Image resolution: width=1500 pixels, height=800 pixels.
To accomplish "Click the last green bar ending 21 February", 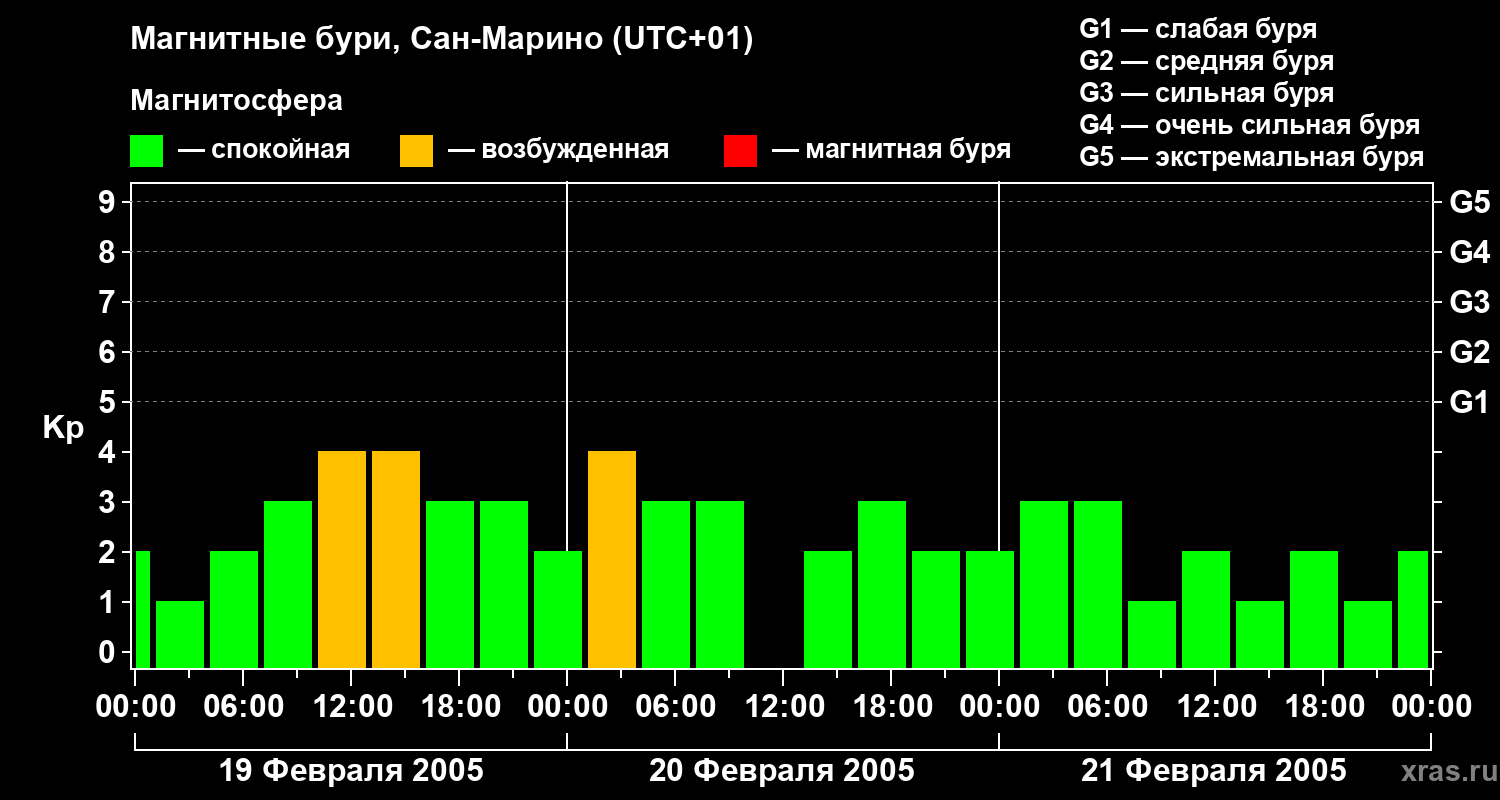I will click(x=1413, y=609).
